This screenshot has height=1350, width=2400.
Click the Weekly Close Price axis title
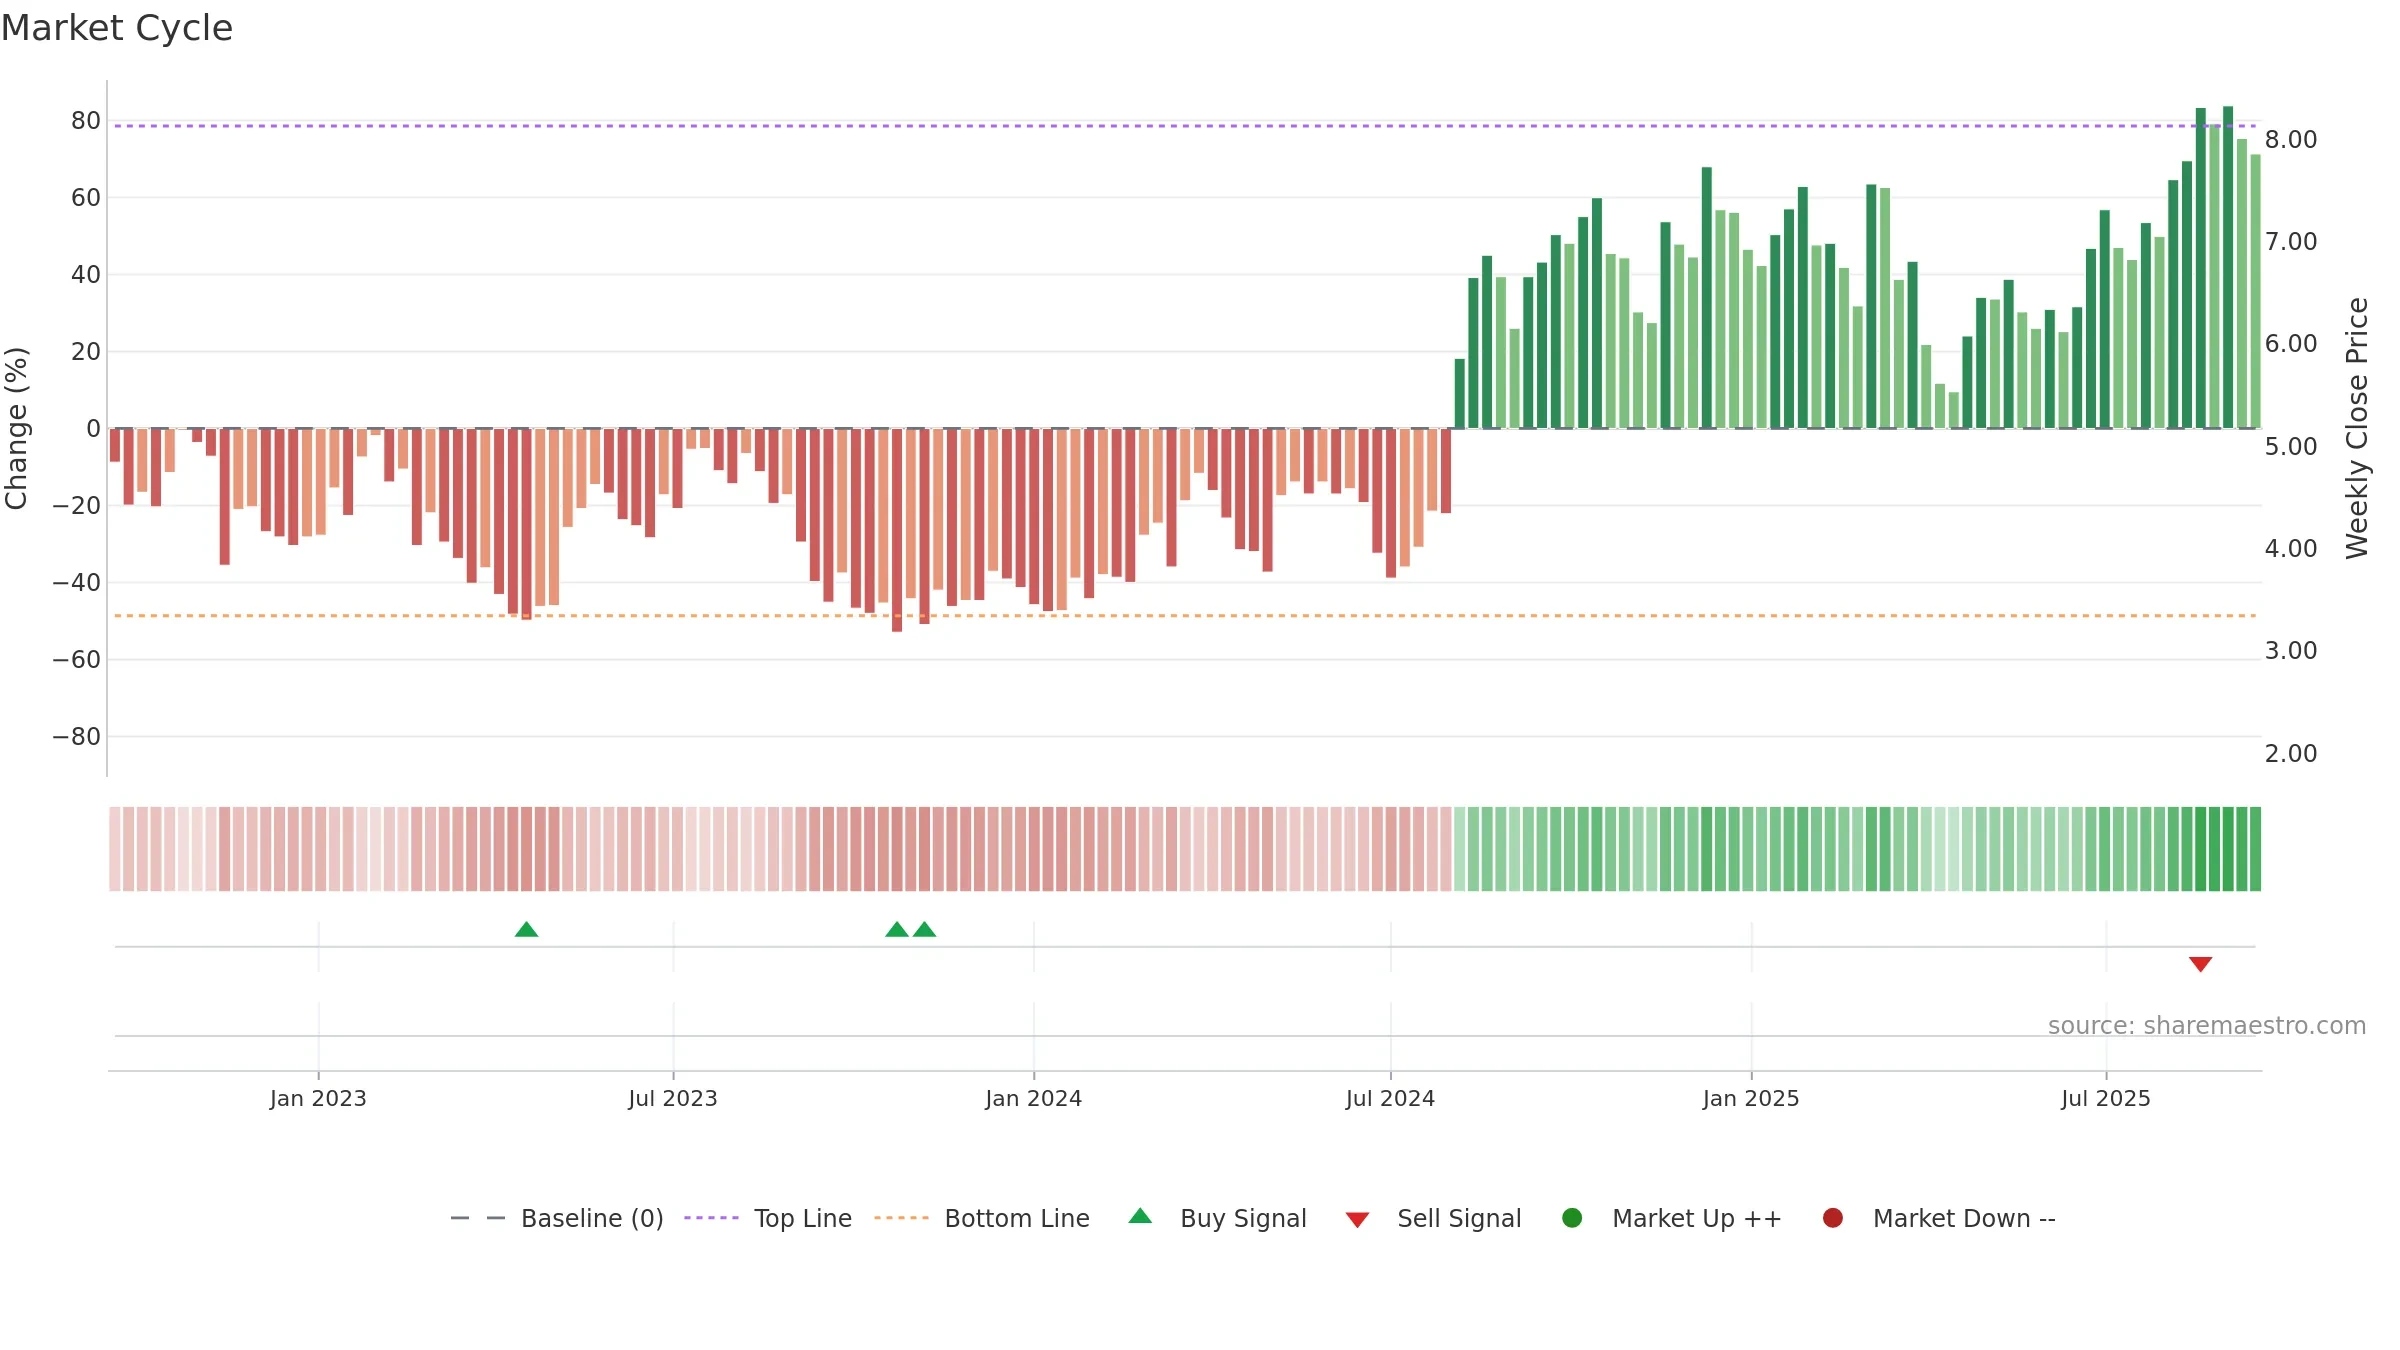[2358, 428]
